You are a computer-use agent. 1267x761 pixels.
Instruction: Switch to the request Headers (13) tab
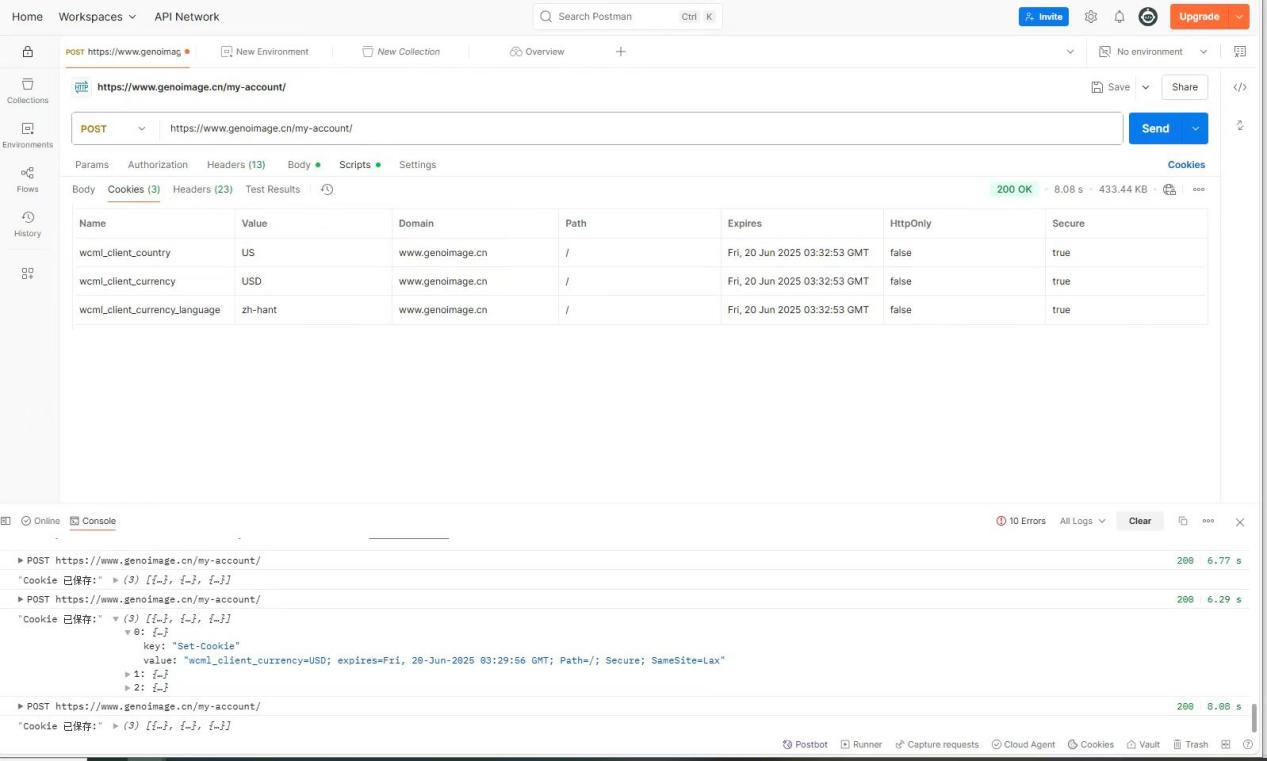coord(236,165)
